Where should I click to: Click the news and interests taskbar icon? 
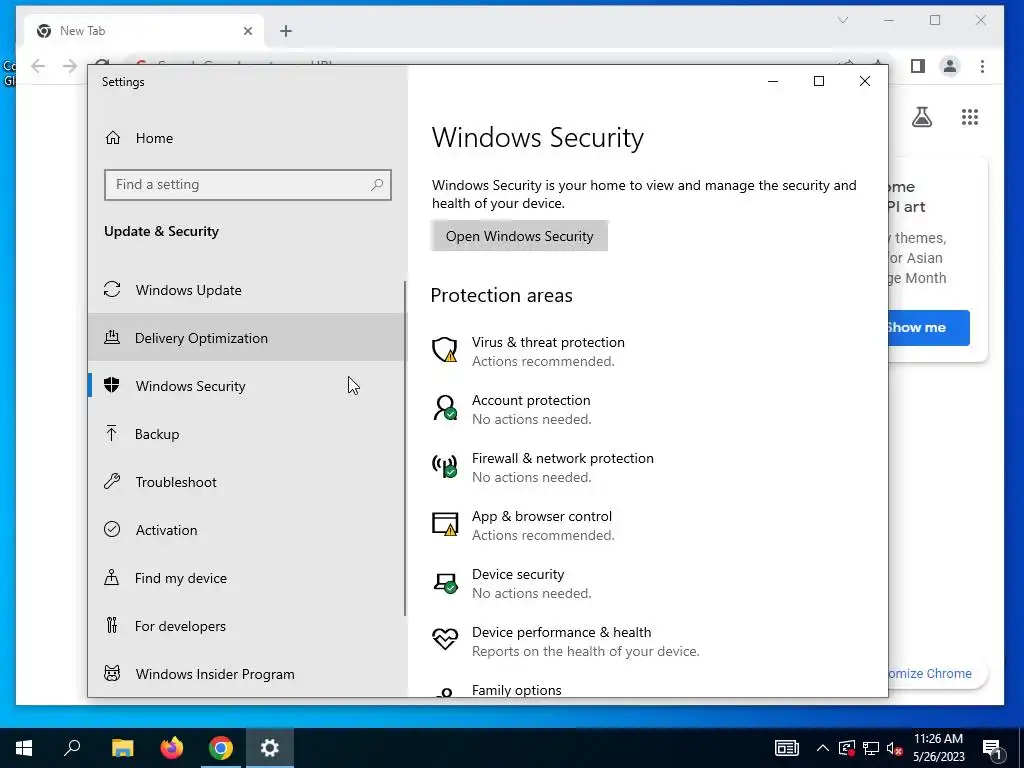coord(786,748)
